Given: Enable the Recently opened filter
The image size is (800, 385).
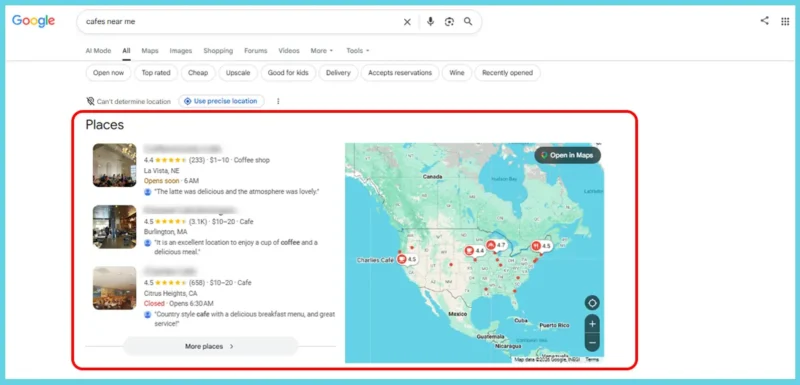Looking at the screenshot, I should click(x=507, y=73).
